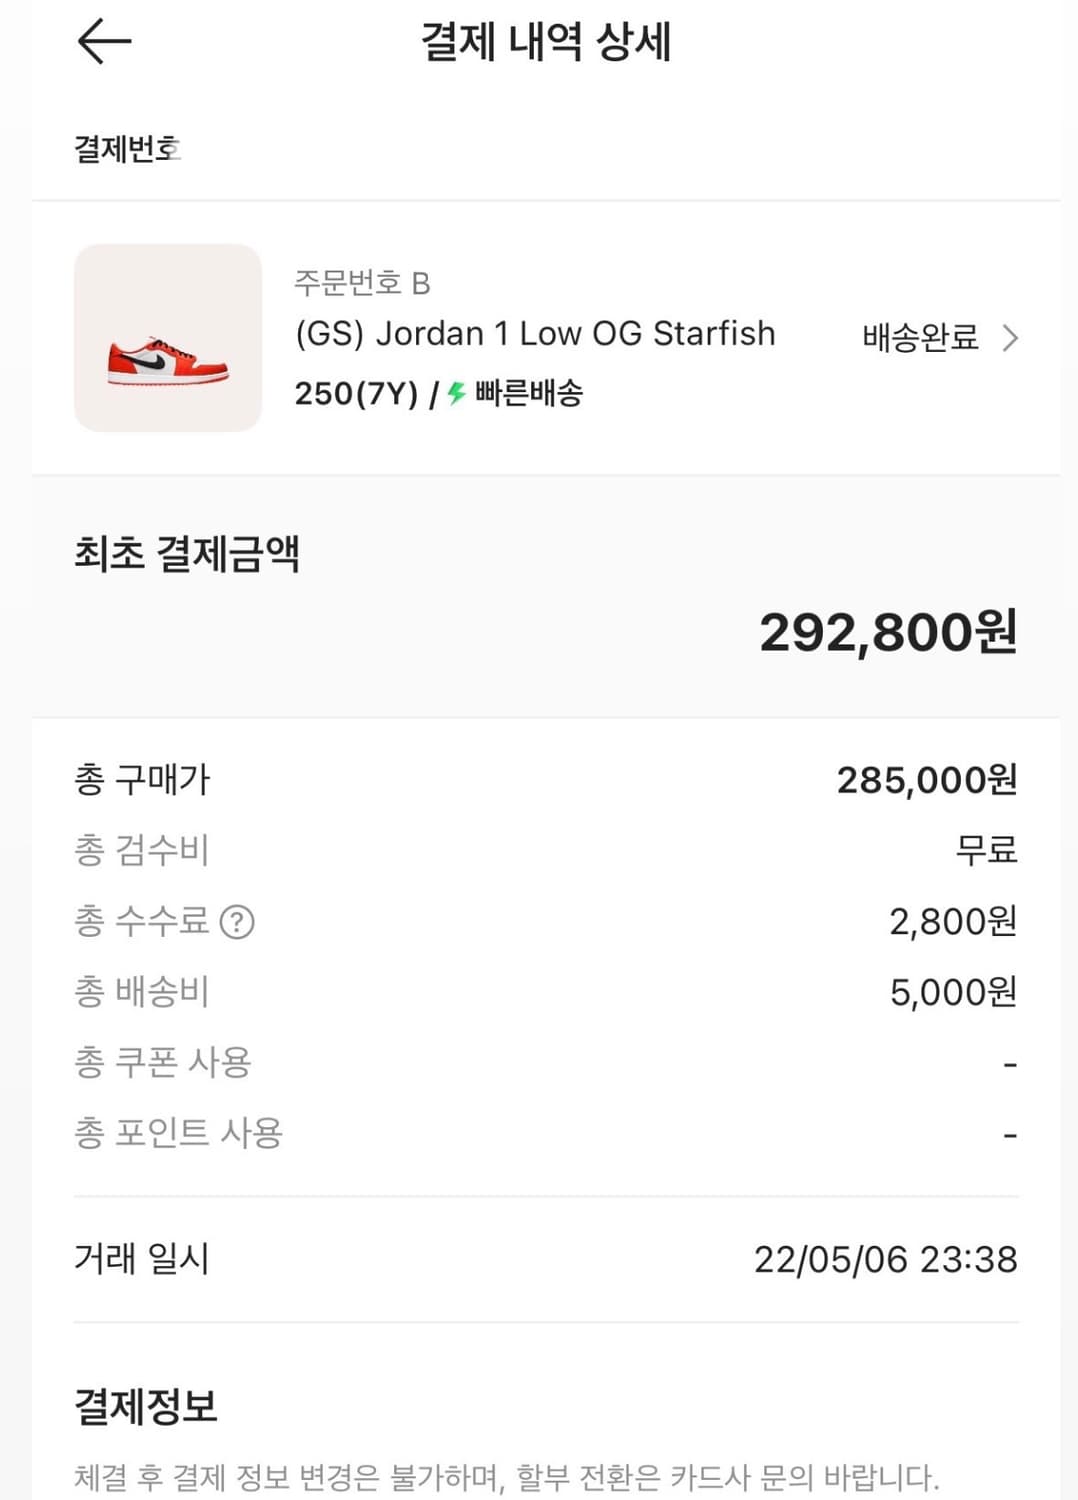Tap the 배송완료 delivery complete status

[920, 338]
